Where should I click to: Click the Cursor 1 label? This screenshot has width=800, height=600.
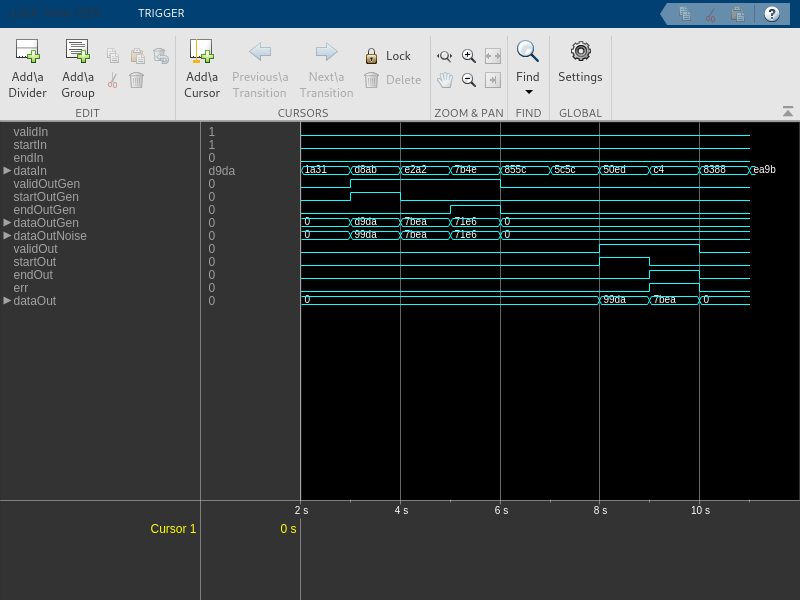click(x=173, y=529)
